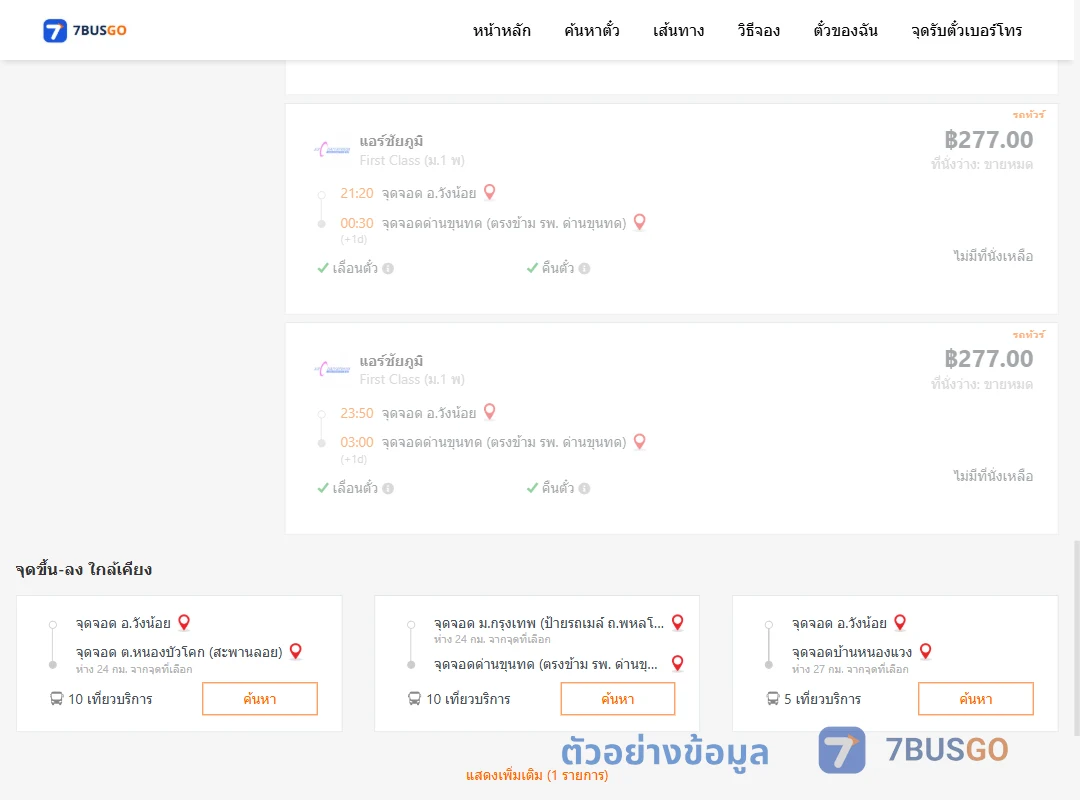The width and height of the screenshot is (1080, 800).
Task: Click map pin next to 21:20 จุดจอด อ.วังน้อย
Action: 490,192
